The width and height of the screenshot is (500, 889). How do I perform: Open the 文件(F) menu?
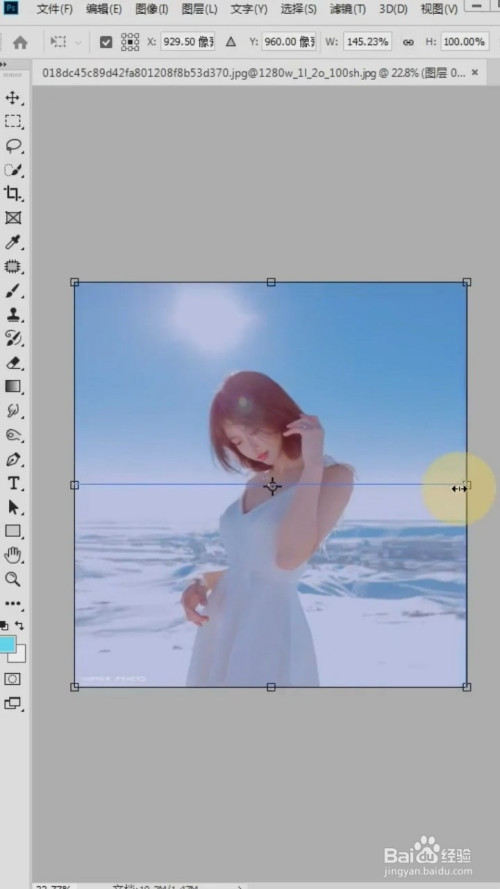tap(54, 9)
